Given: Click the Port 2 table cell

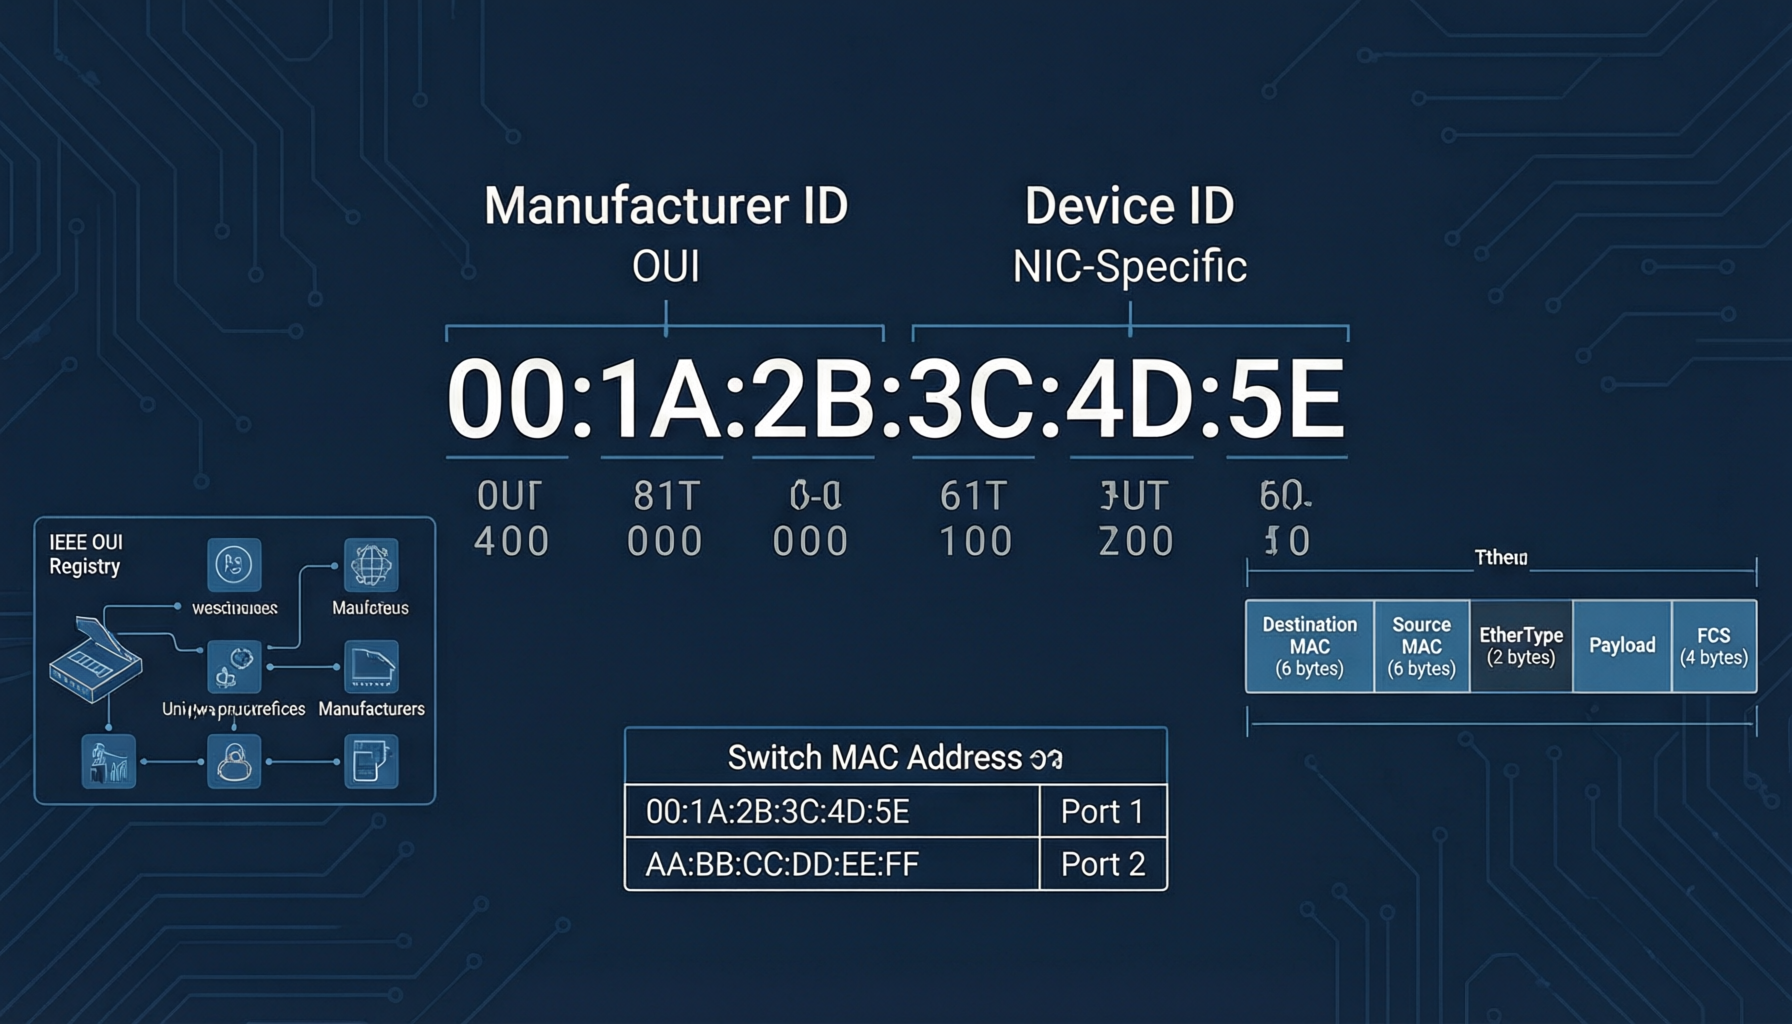Looking at the screenshot, I should [1103, 864].
